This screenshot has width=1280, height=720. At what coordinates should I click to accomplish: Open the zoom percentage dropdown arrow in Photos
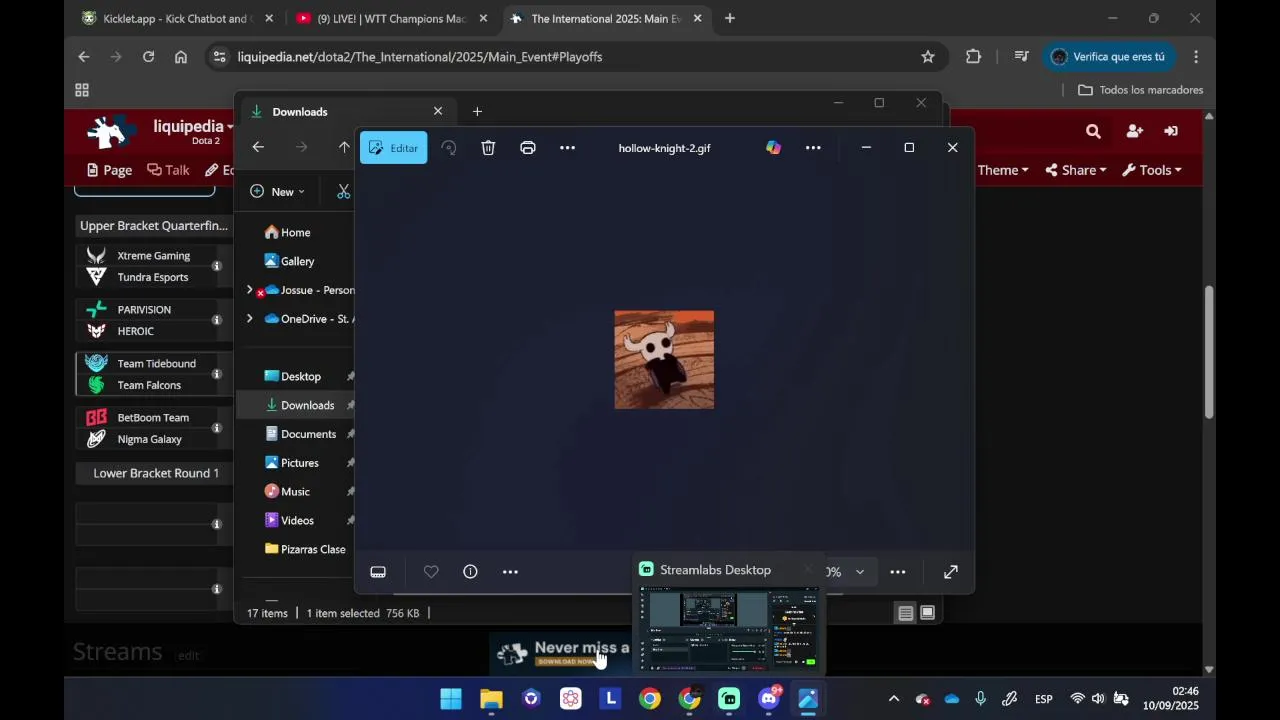[x=860, y=572]
